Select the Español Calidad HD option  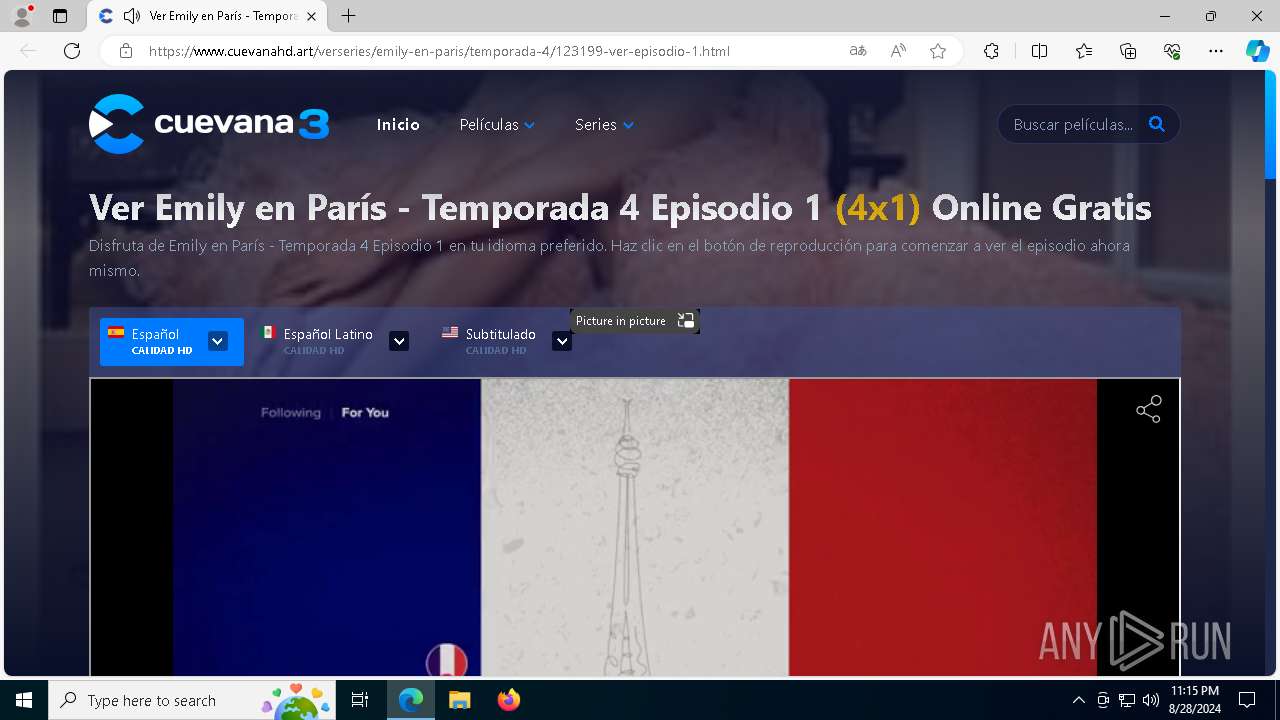[x=162, y=341]
